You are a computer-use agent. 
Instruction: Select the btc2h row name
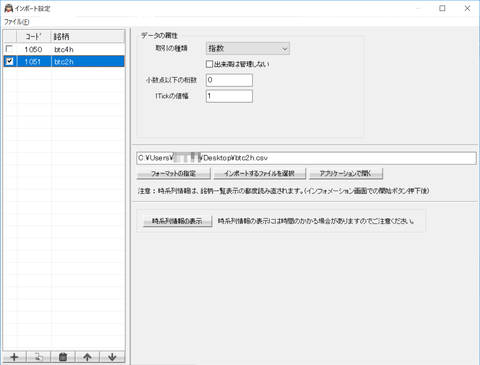point(64,62)
